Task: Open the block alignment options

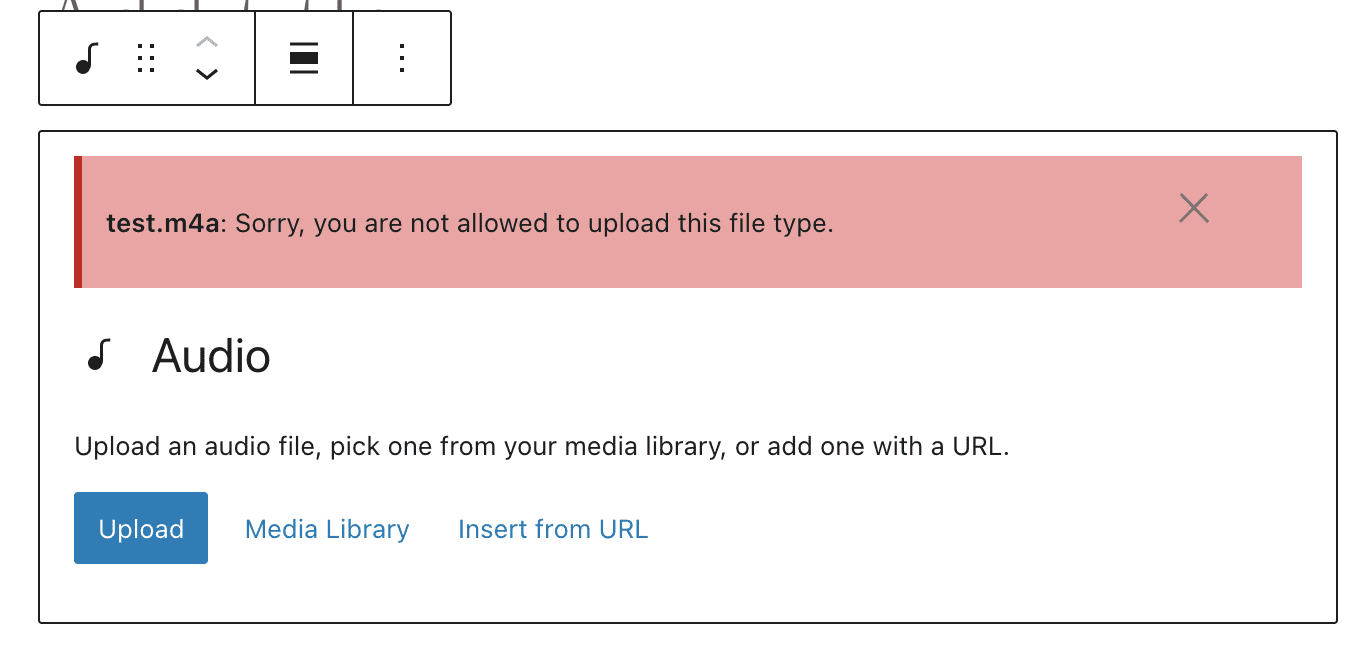Action: pyautogui.click(x=304, y=59)
